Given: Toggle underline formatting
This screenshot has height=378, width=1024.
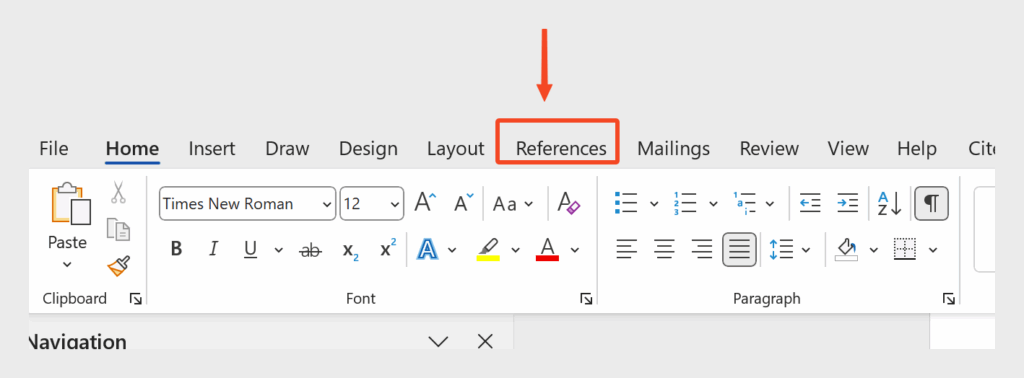Looking at the screenshot, I should [250, 249].
